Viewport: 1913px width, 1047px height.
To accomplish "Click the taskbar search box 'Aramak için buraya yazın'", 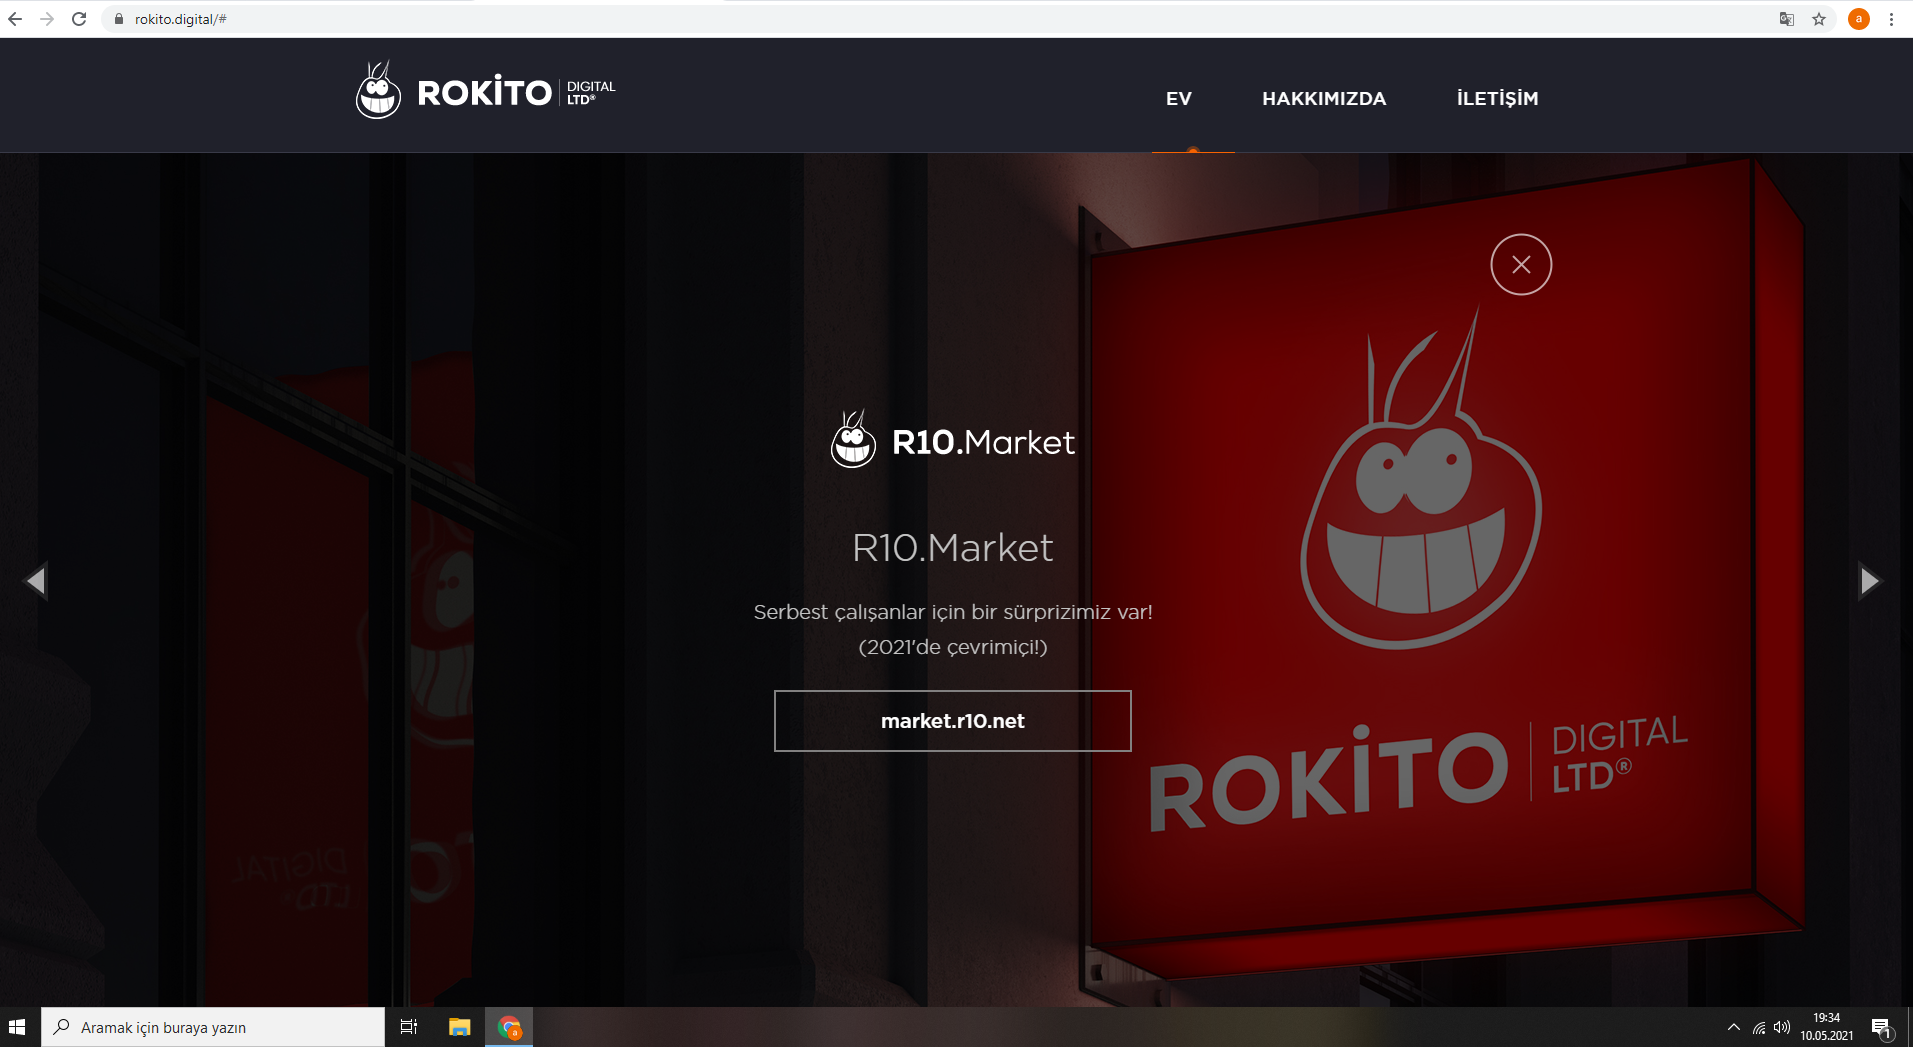I will click(x=213, y=1027).
